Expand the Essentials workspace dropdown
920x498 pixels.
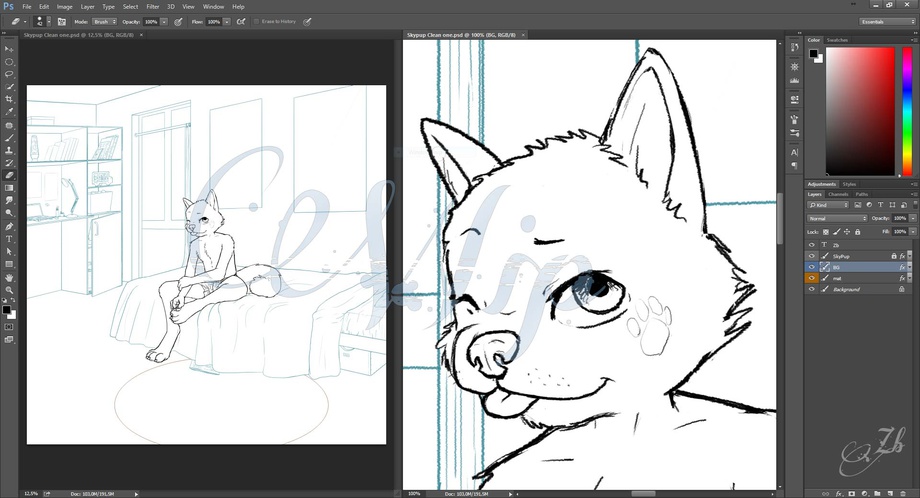[x=886, y=21]
